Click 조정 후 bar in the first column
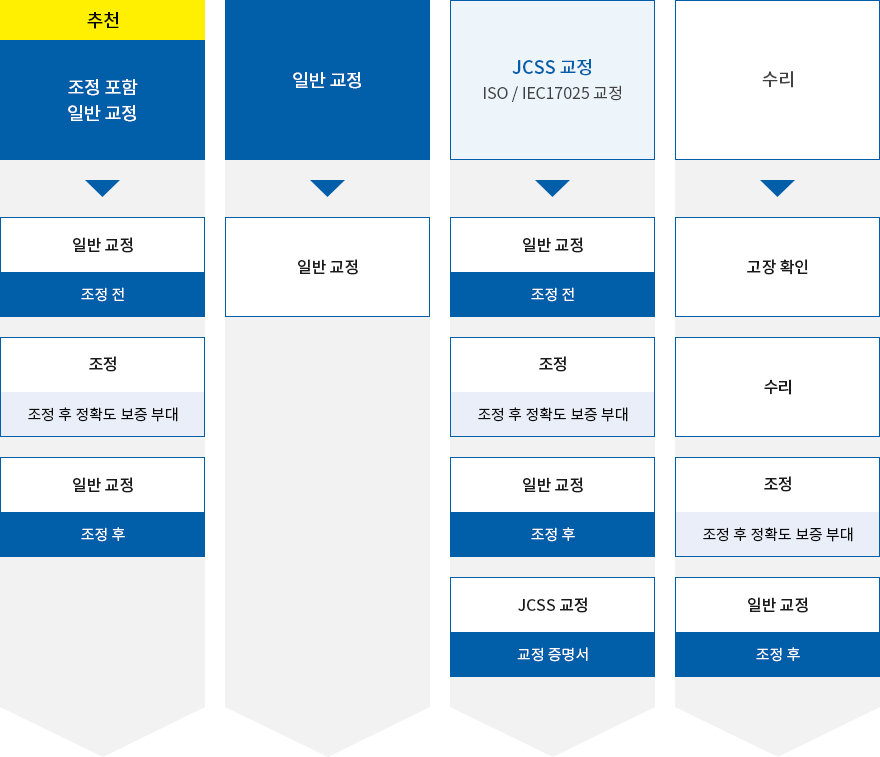The height and width of the screenshot is (757, 880). click(102, 534)
